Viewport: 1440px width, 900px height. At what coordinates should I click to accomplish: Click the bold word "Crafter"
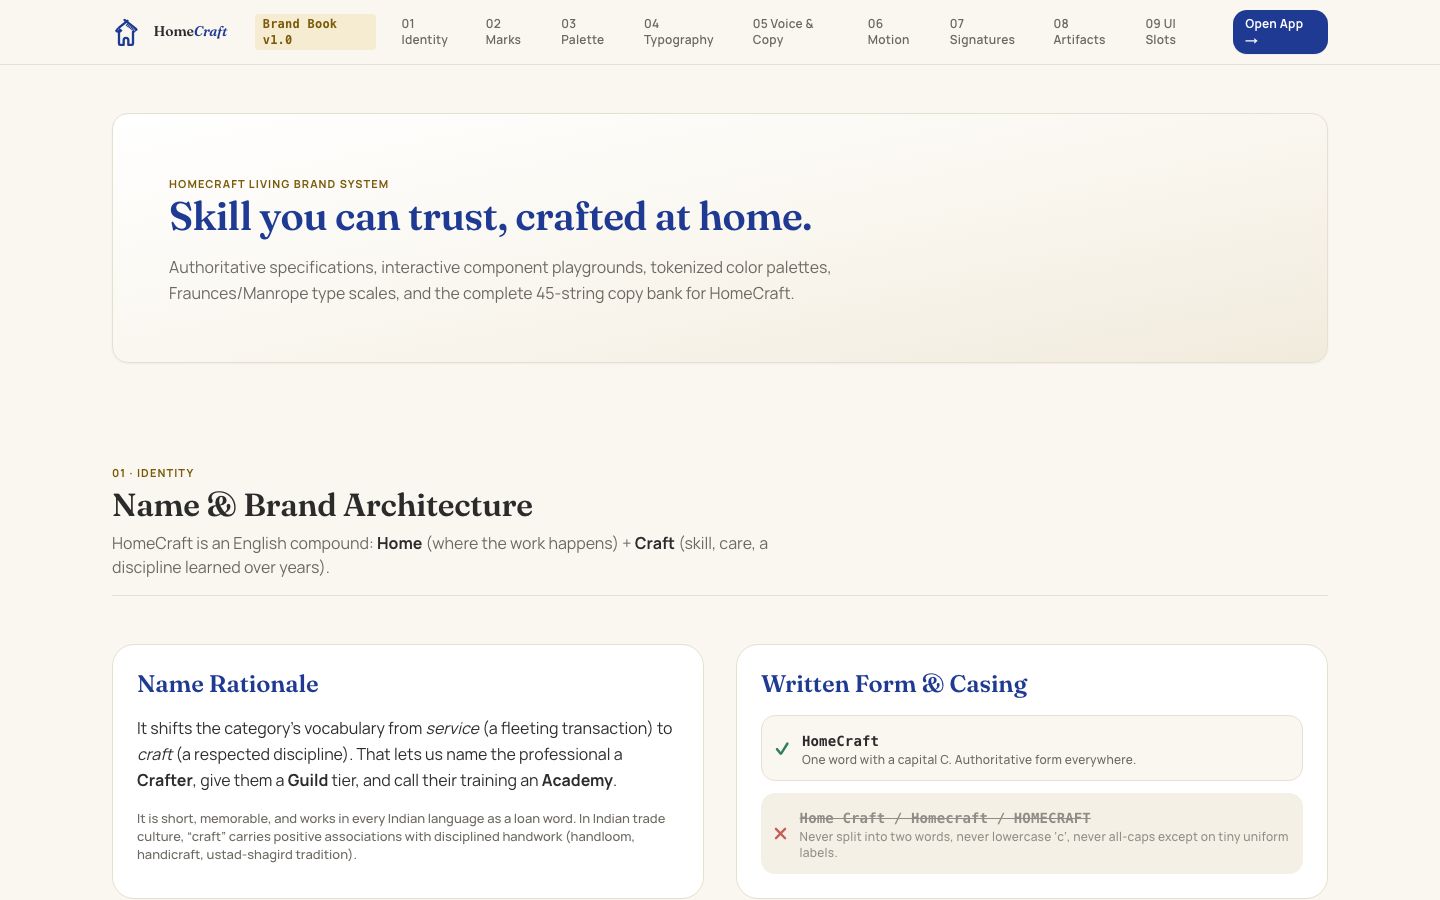pos(165,780)
